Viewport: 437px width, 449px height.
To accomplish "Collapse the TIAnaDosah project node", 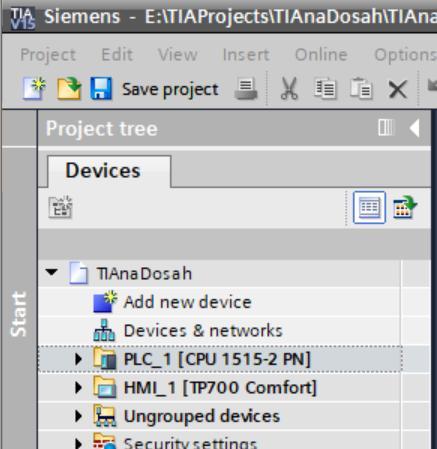I will pyautogui.click(x=52, y=272).
